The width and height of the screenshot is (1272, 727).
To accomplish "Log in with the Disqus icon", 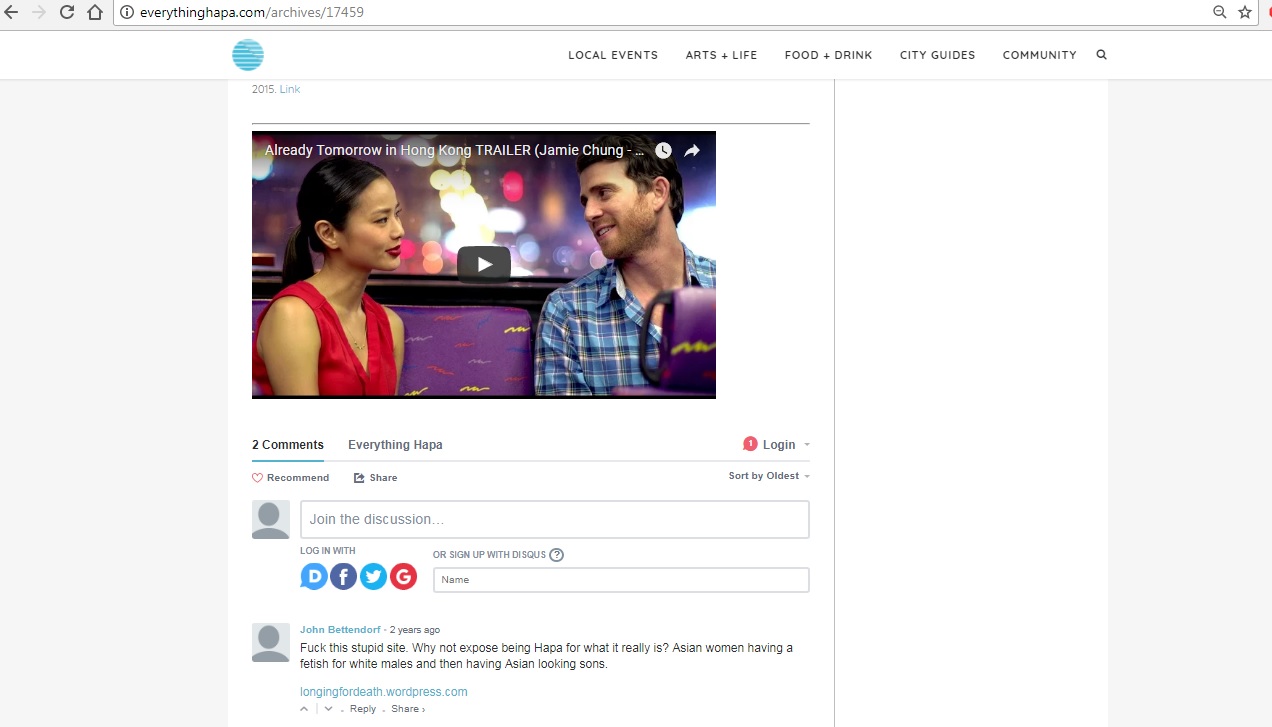I will (314, 576).
